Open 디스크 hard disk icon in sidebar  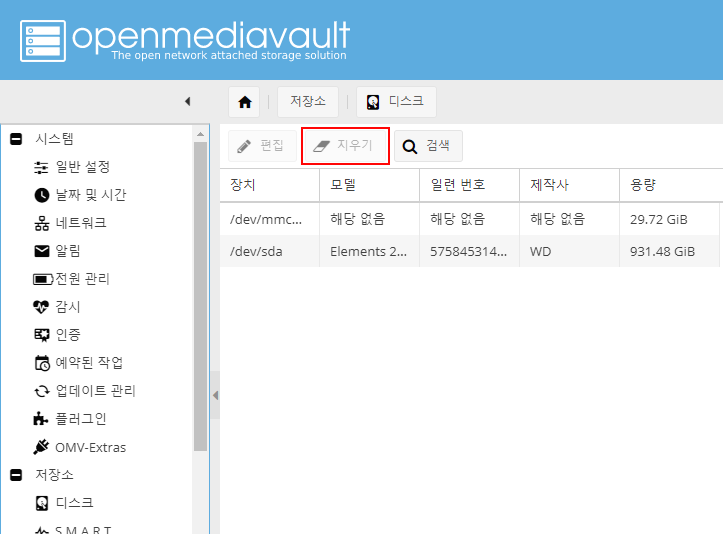(41, 503)
